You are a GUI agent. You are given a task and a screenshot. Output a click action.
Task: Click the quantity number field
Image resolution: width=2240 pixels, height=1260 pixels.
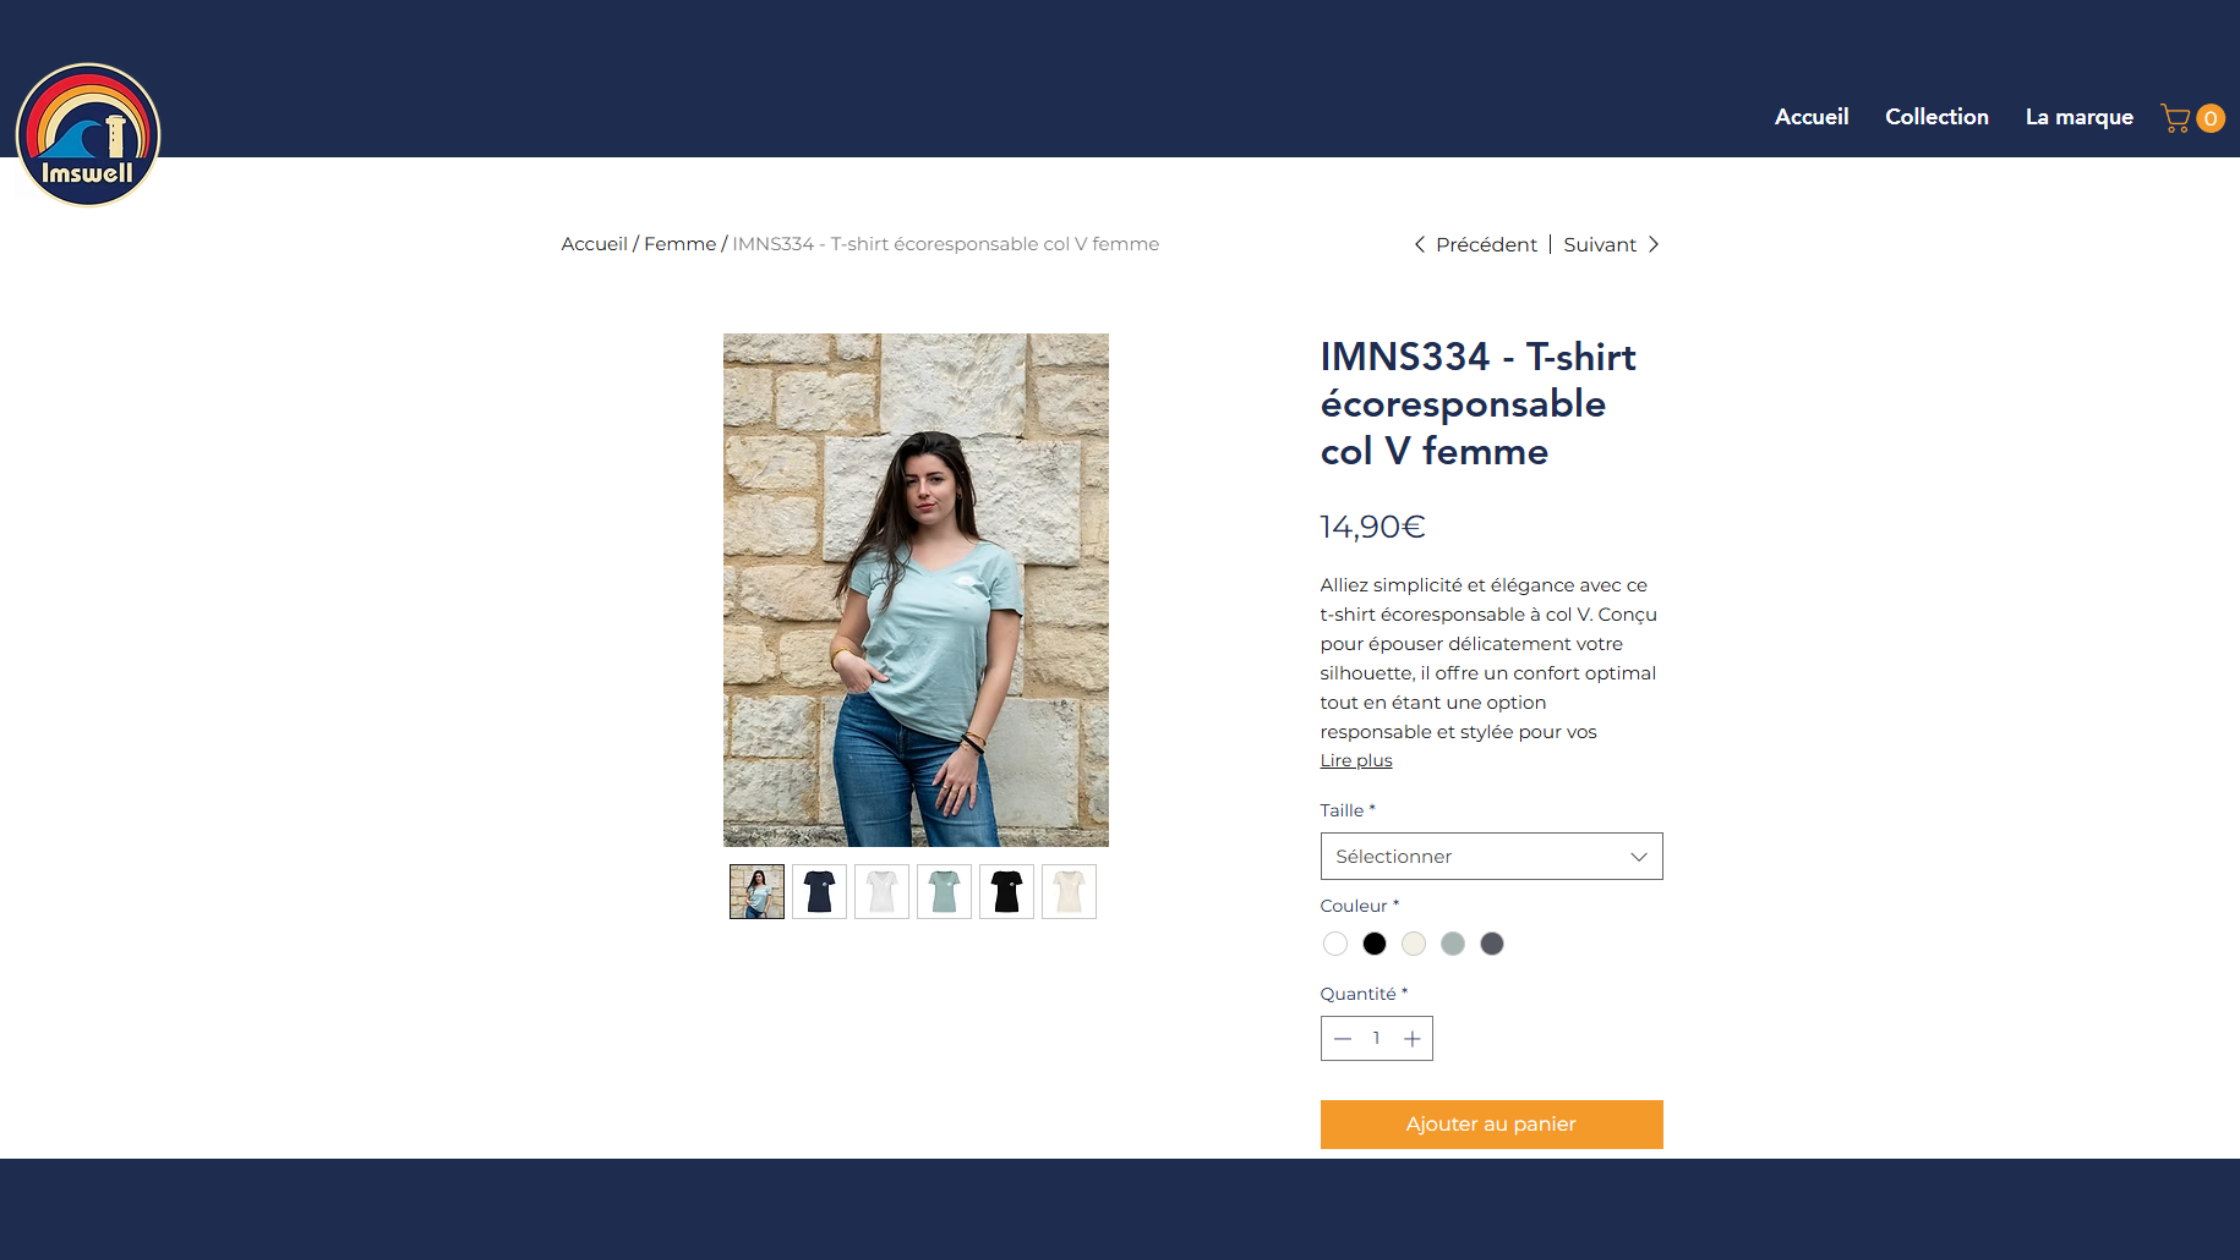(1376, 1038)
